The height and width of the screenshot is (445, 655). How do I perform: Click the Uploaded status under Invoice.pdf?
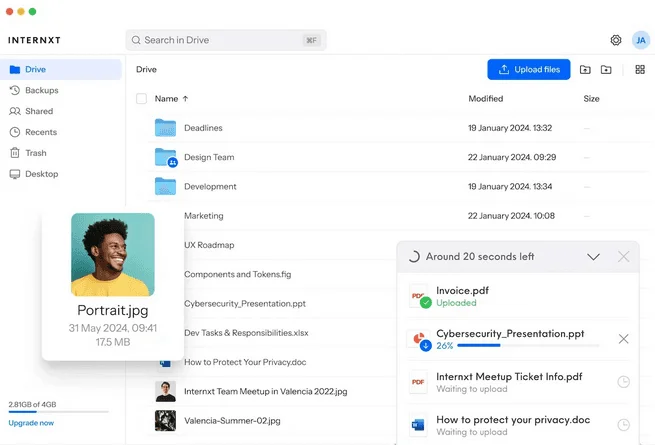(456, 303)
